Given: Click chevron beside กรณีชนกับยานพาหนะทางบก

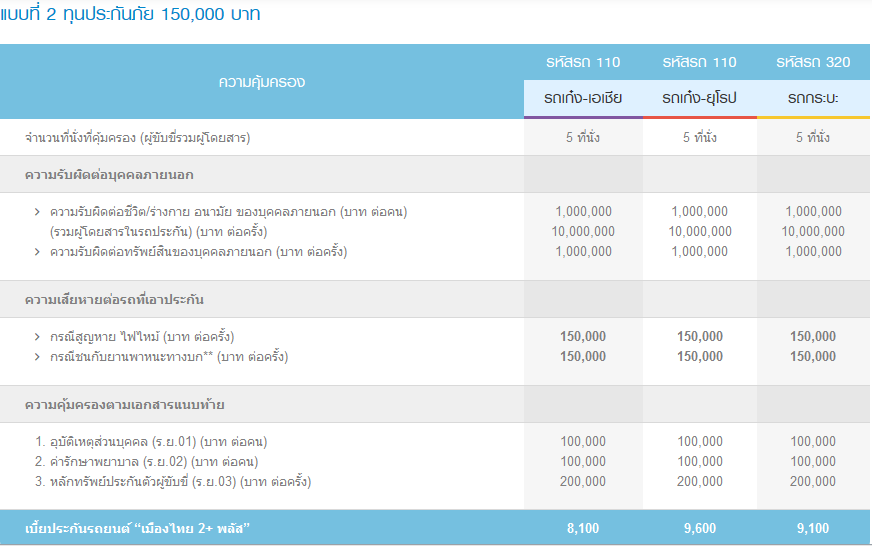Looking at the screenshot, I should [x=38, y=357].
